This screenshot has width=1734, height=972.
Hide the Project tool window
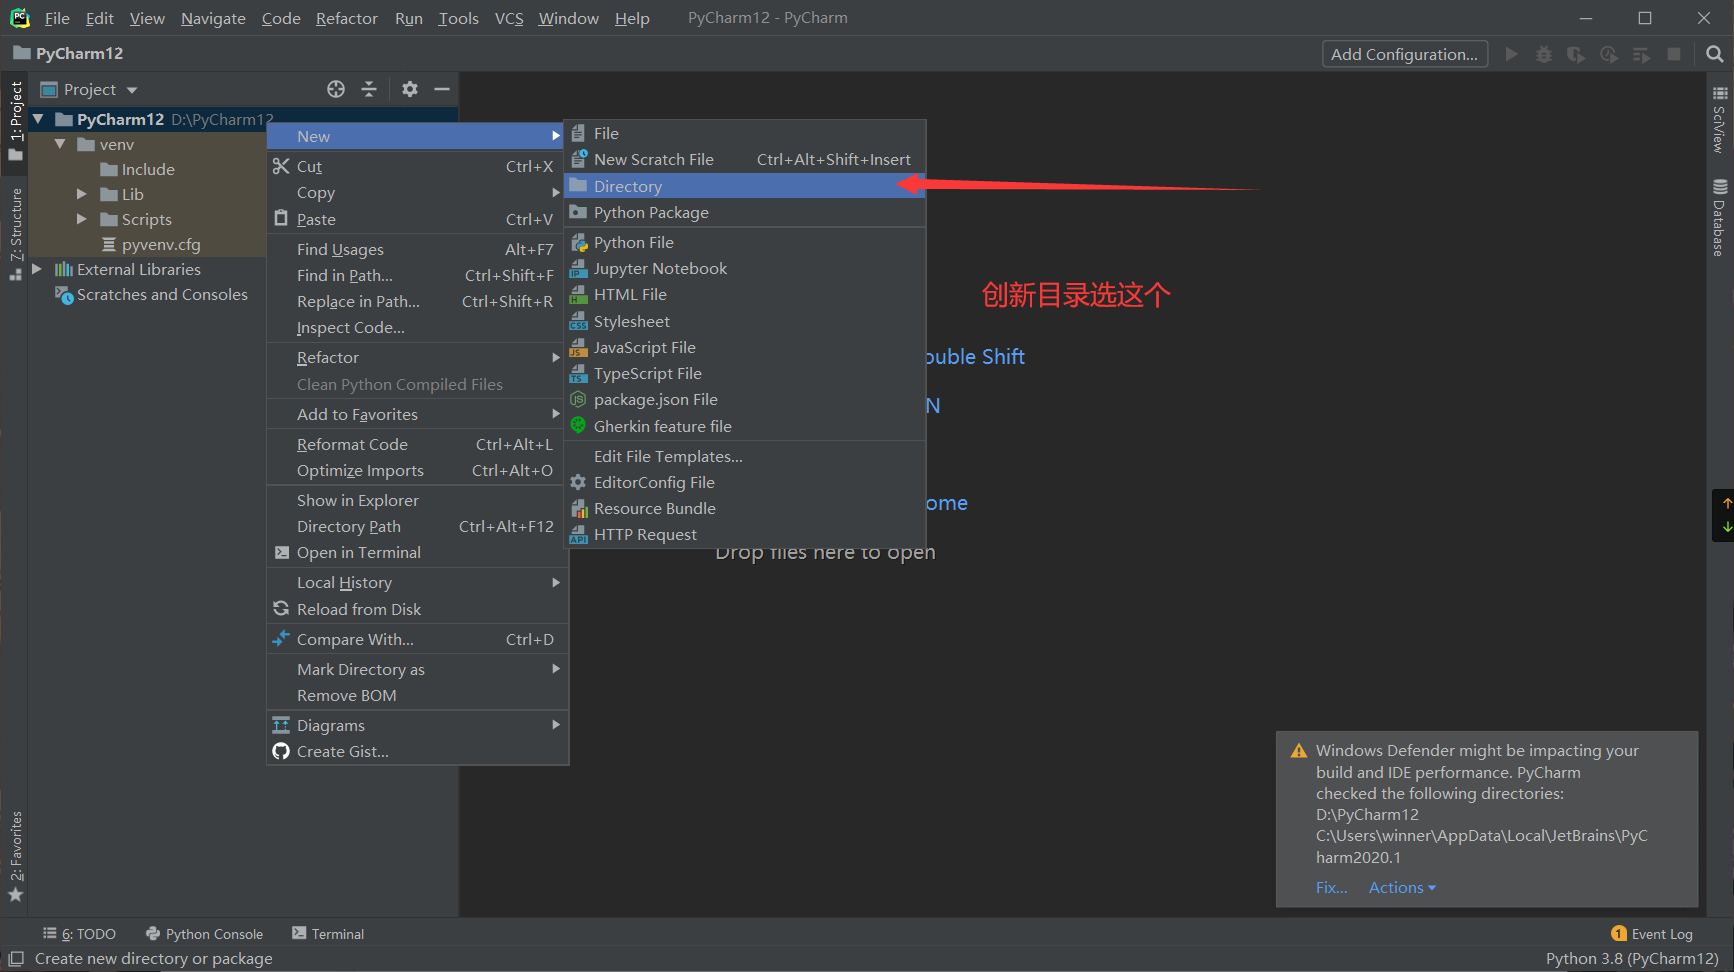442,89
